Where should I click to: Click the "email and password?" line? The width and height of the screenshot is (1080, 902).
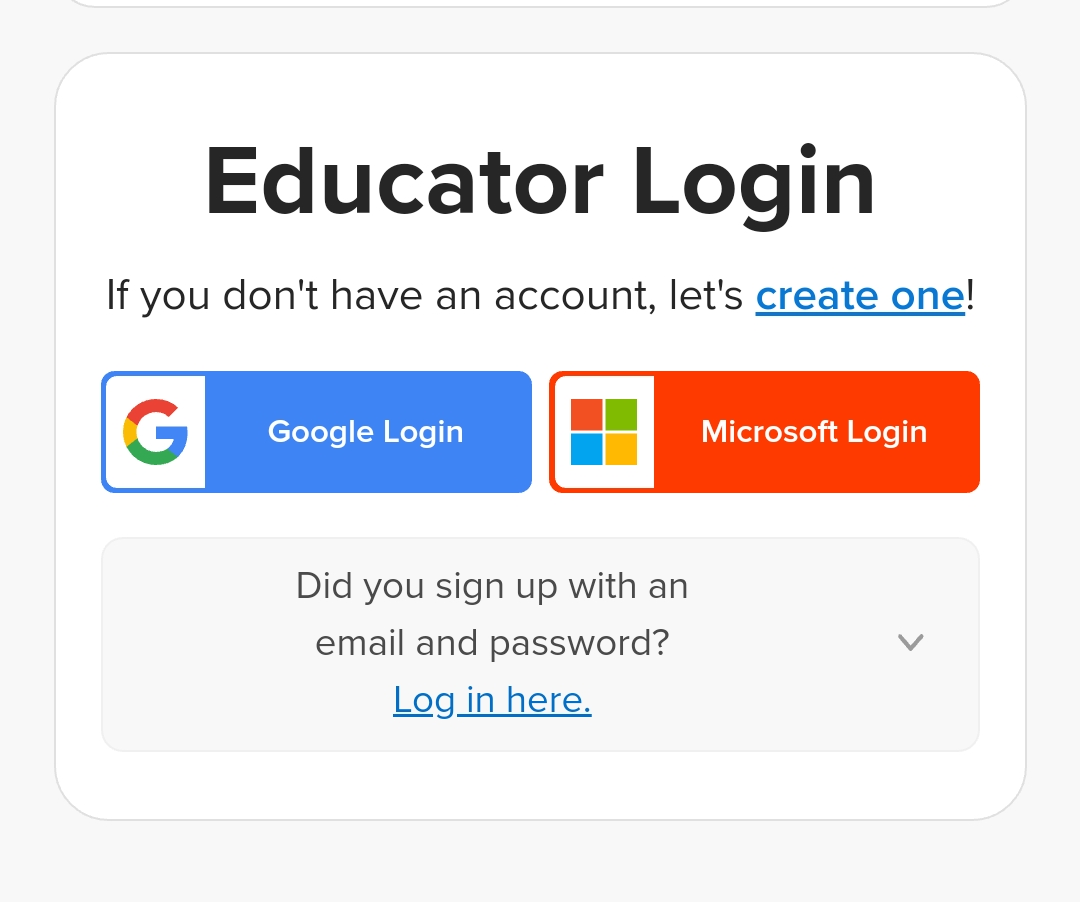pyautogui.click(x=492, y=643)
